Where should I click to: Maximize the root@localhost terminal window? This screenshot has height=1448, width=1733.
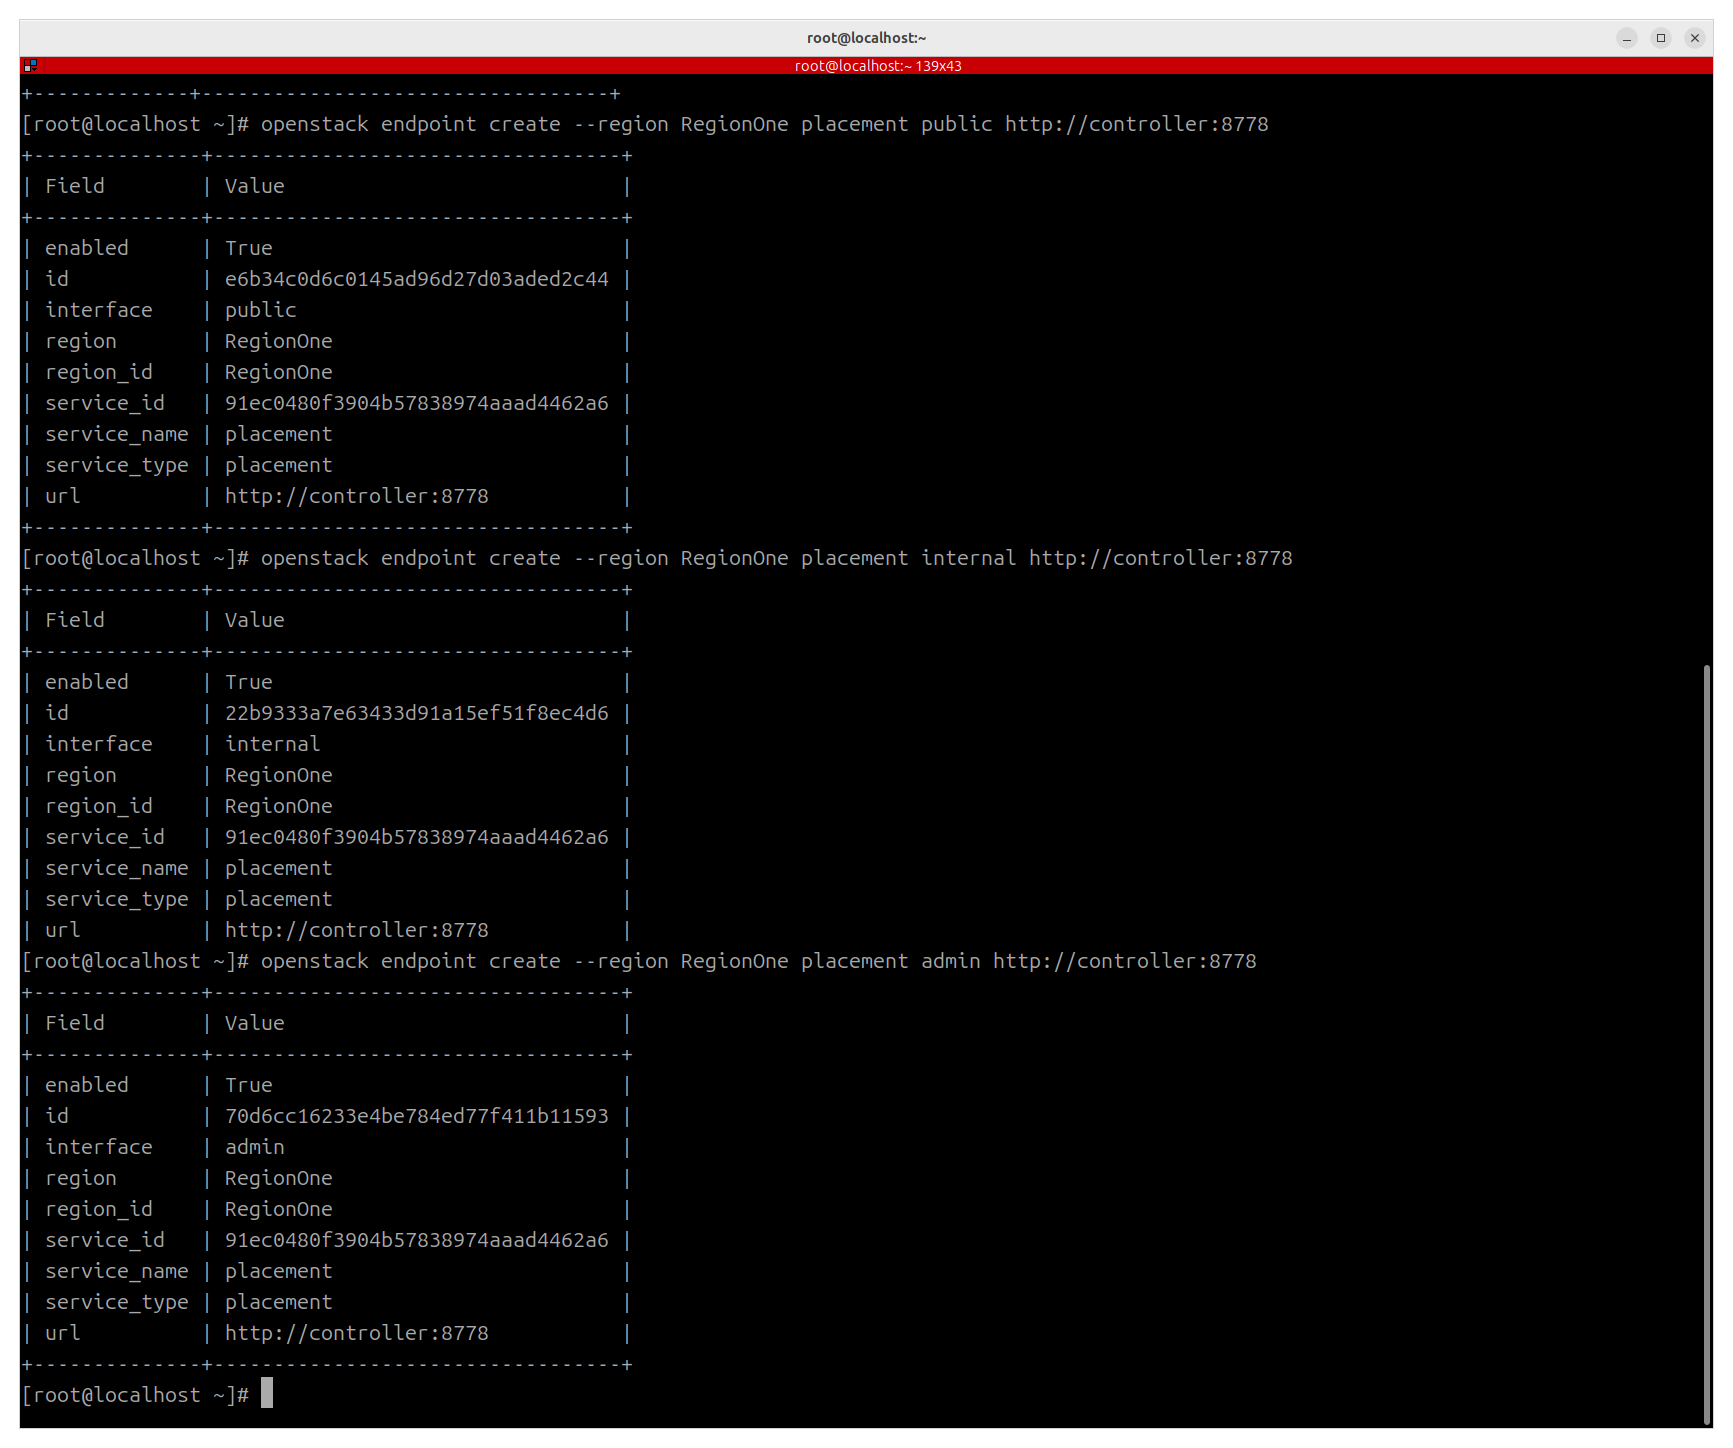point(1661,38)
